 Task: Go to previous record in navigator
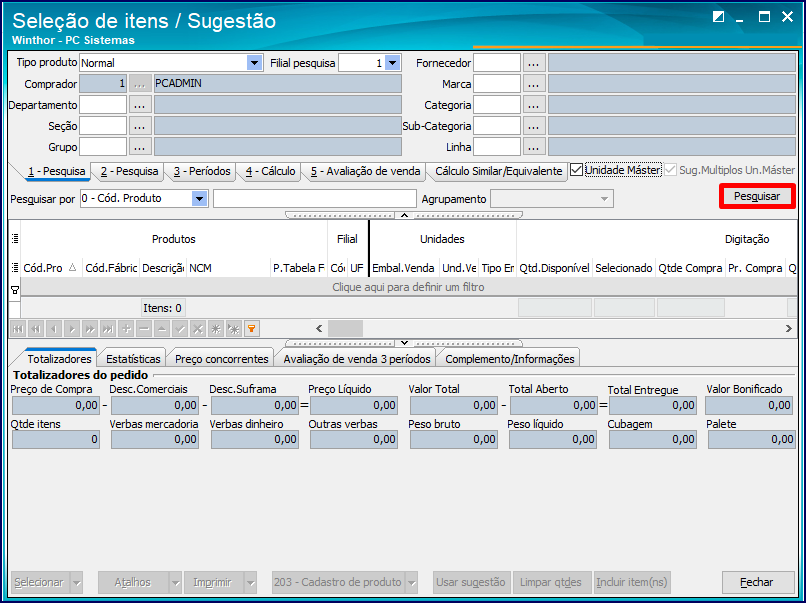[x=54, y=328]
